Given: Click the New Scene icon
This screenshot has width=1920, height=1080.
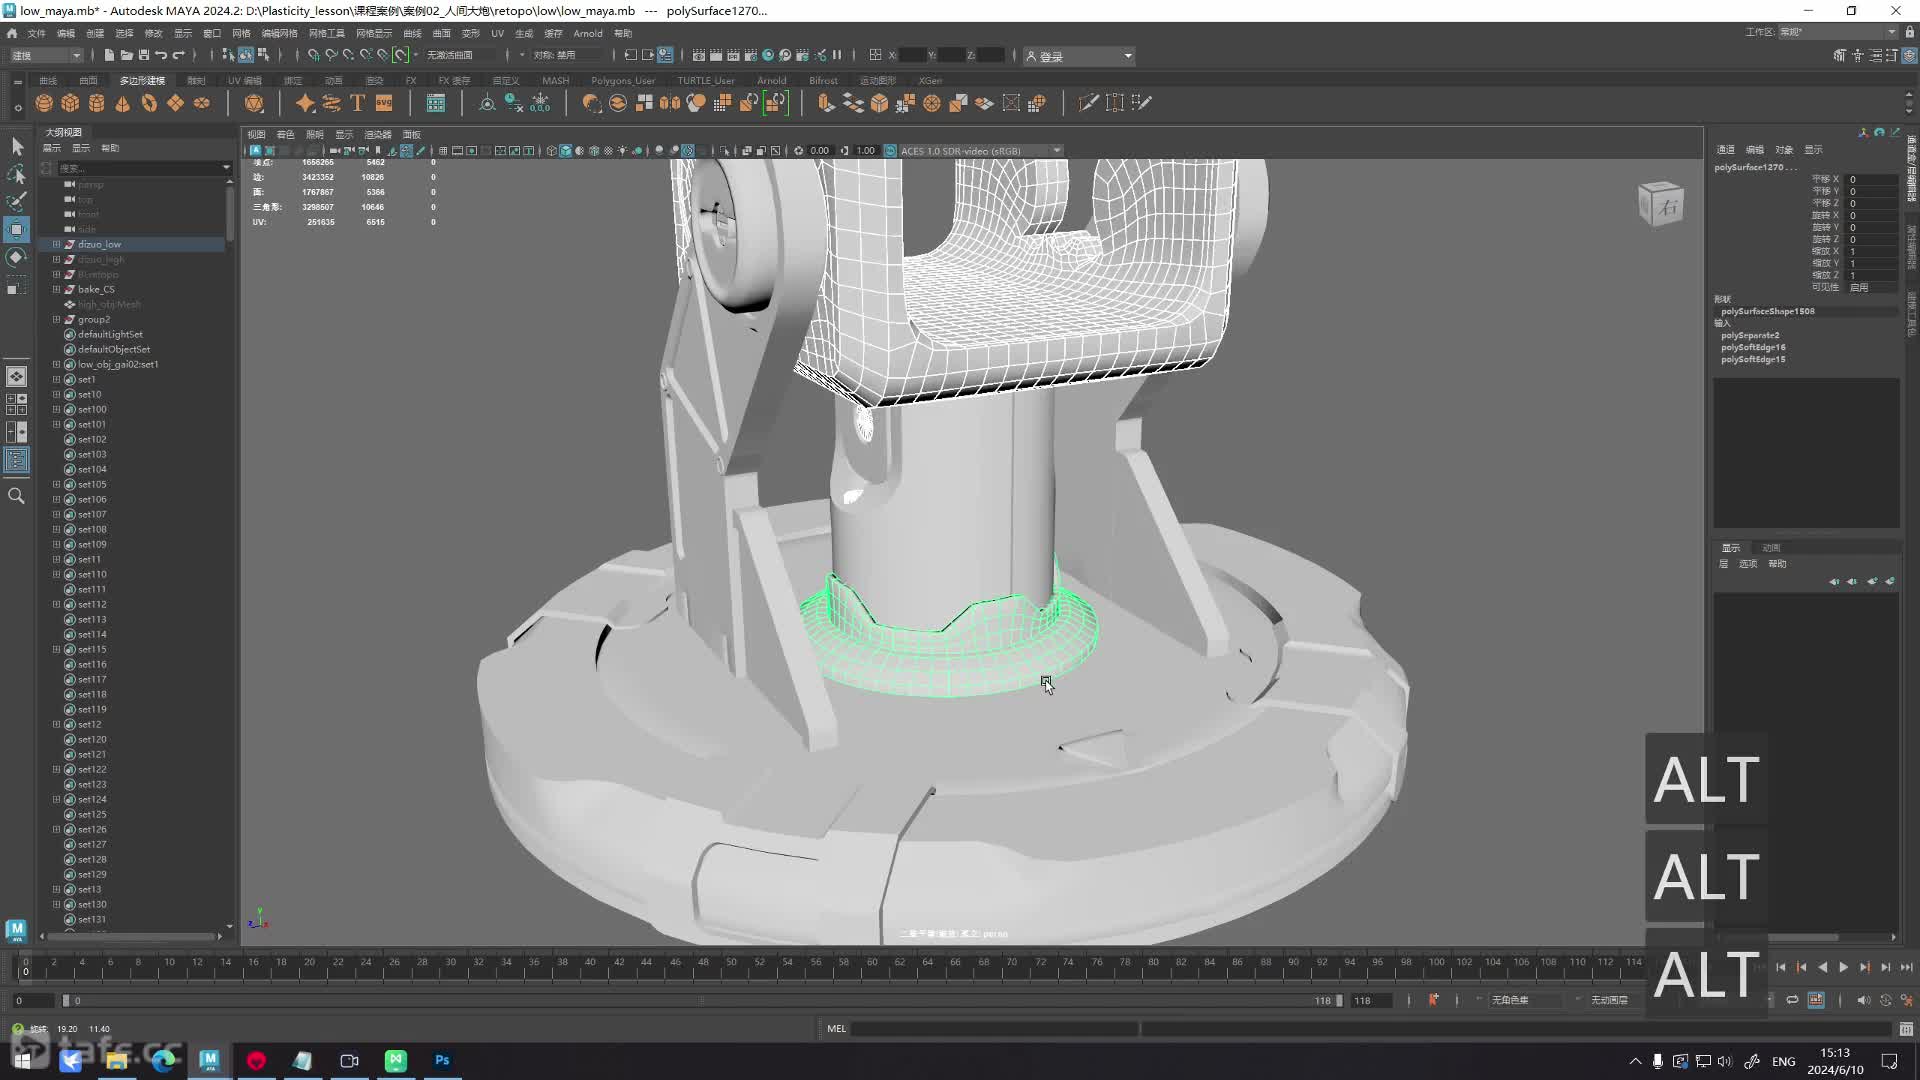Looking at the screenshot, I should 109,55.
